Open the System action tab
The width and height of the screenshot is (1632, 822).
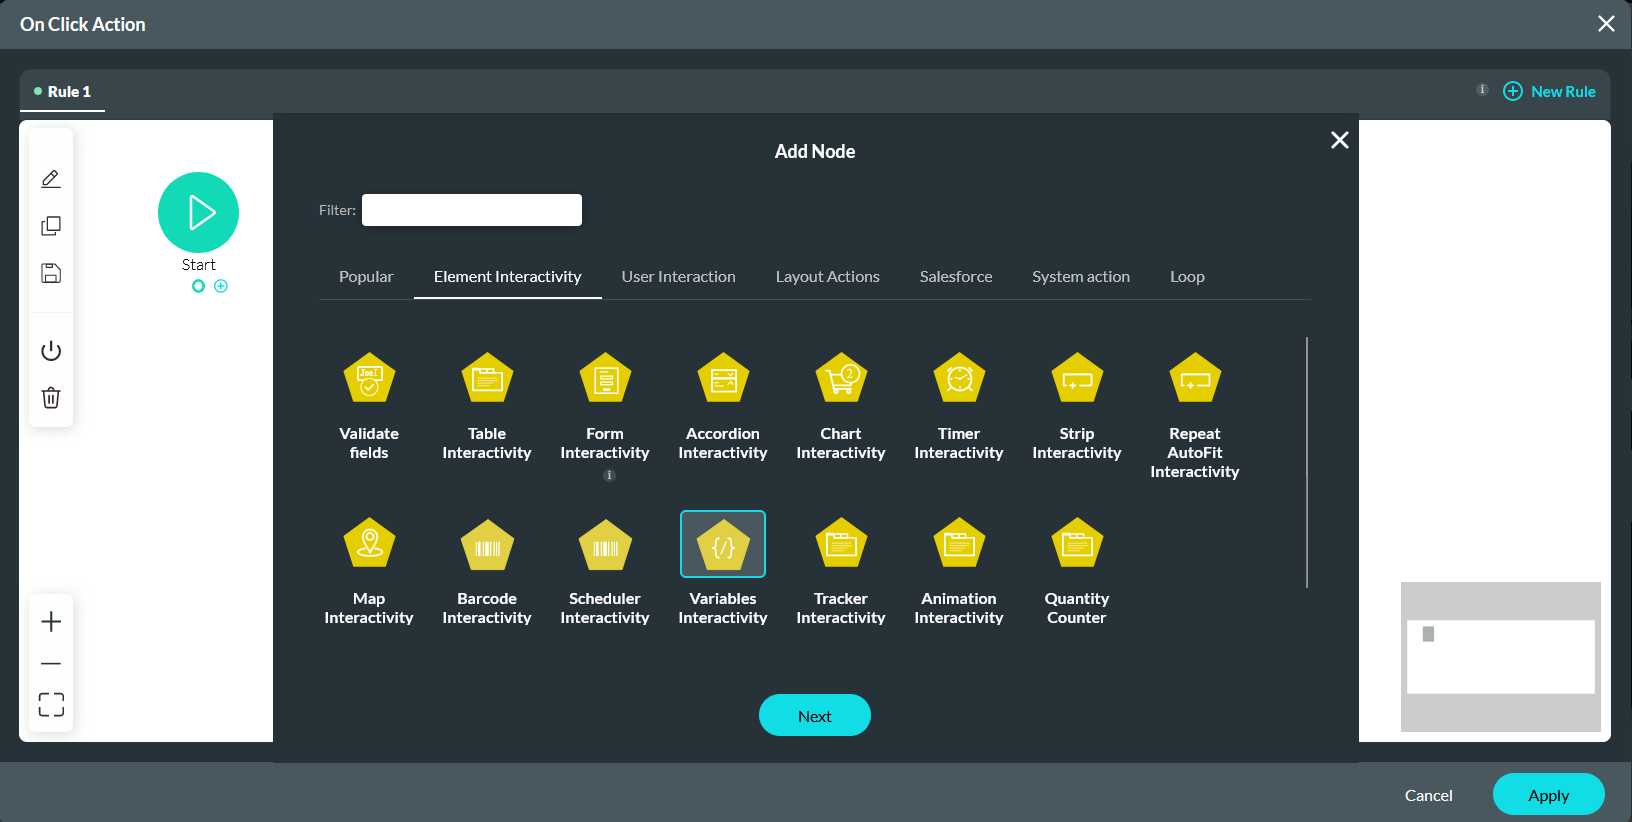click(1081, 277)
